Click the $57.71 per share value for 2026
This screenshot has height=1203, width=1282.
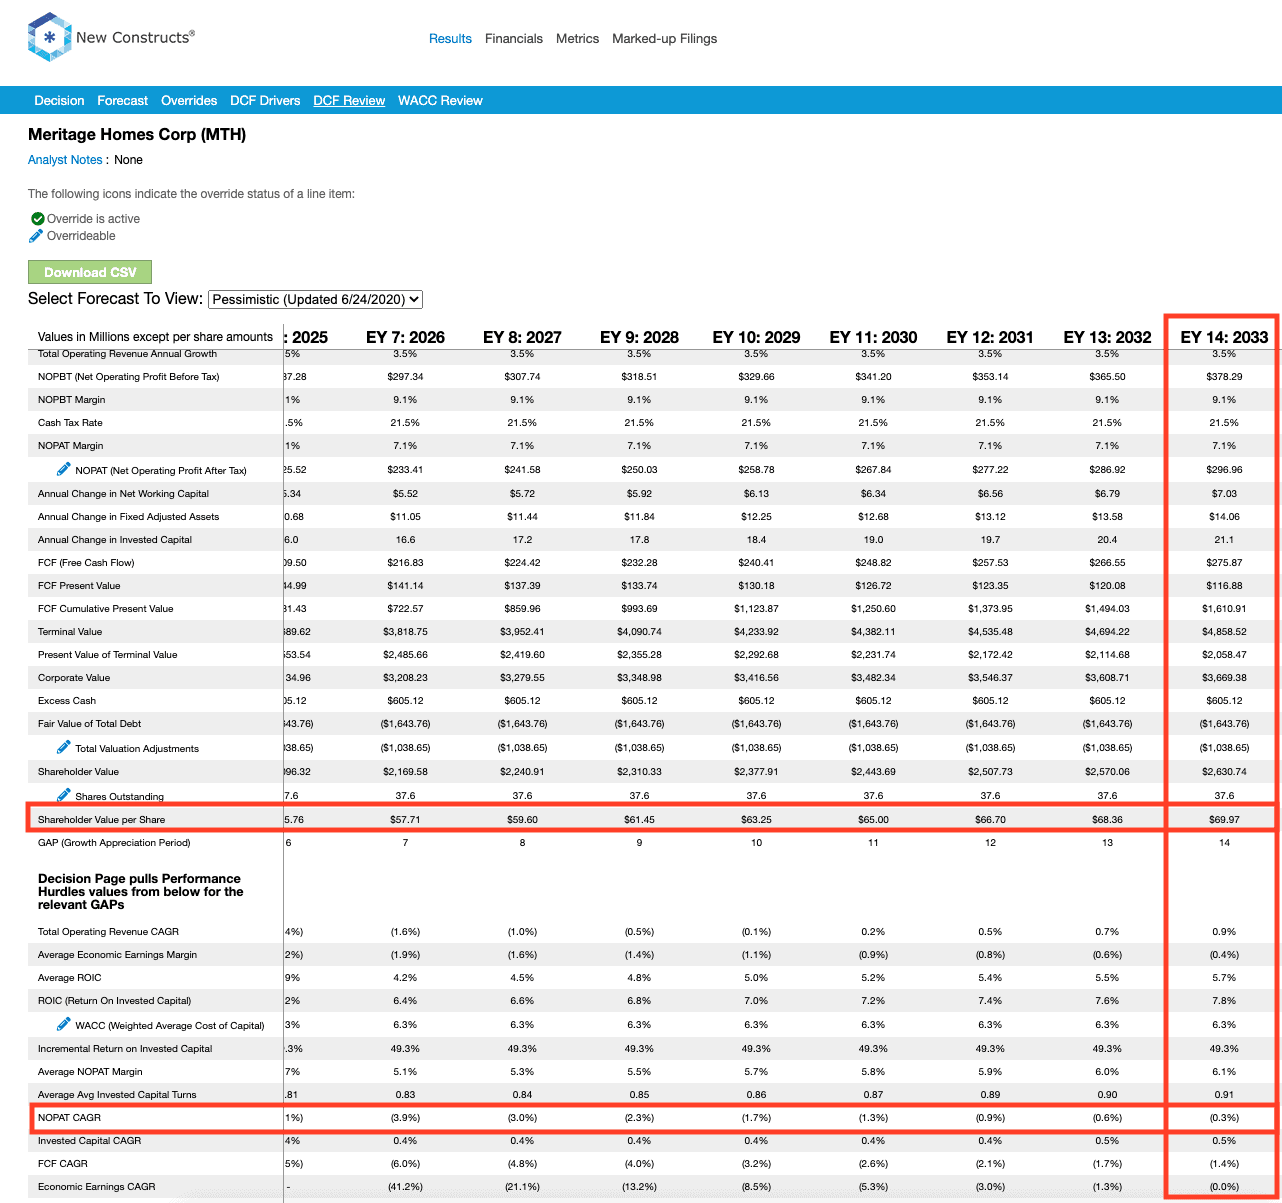(x=405, y=820)
